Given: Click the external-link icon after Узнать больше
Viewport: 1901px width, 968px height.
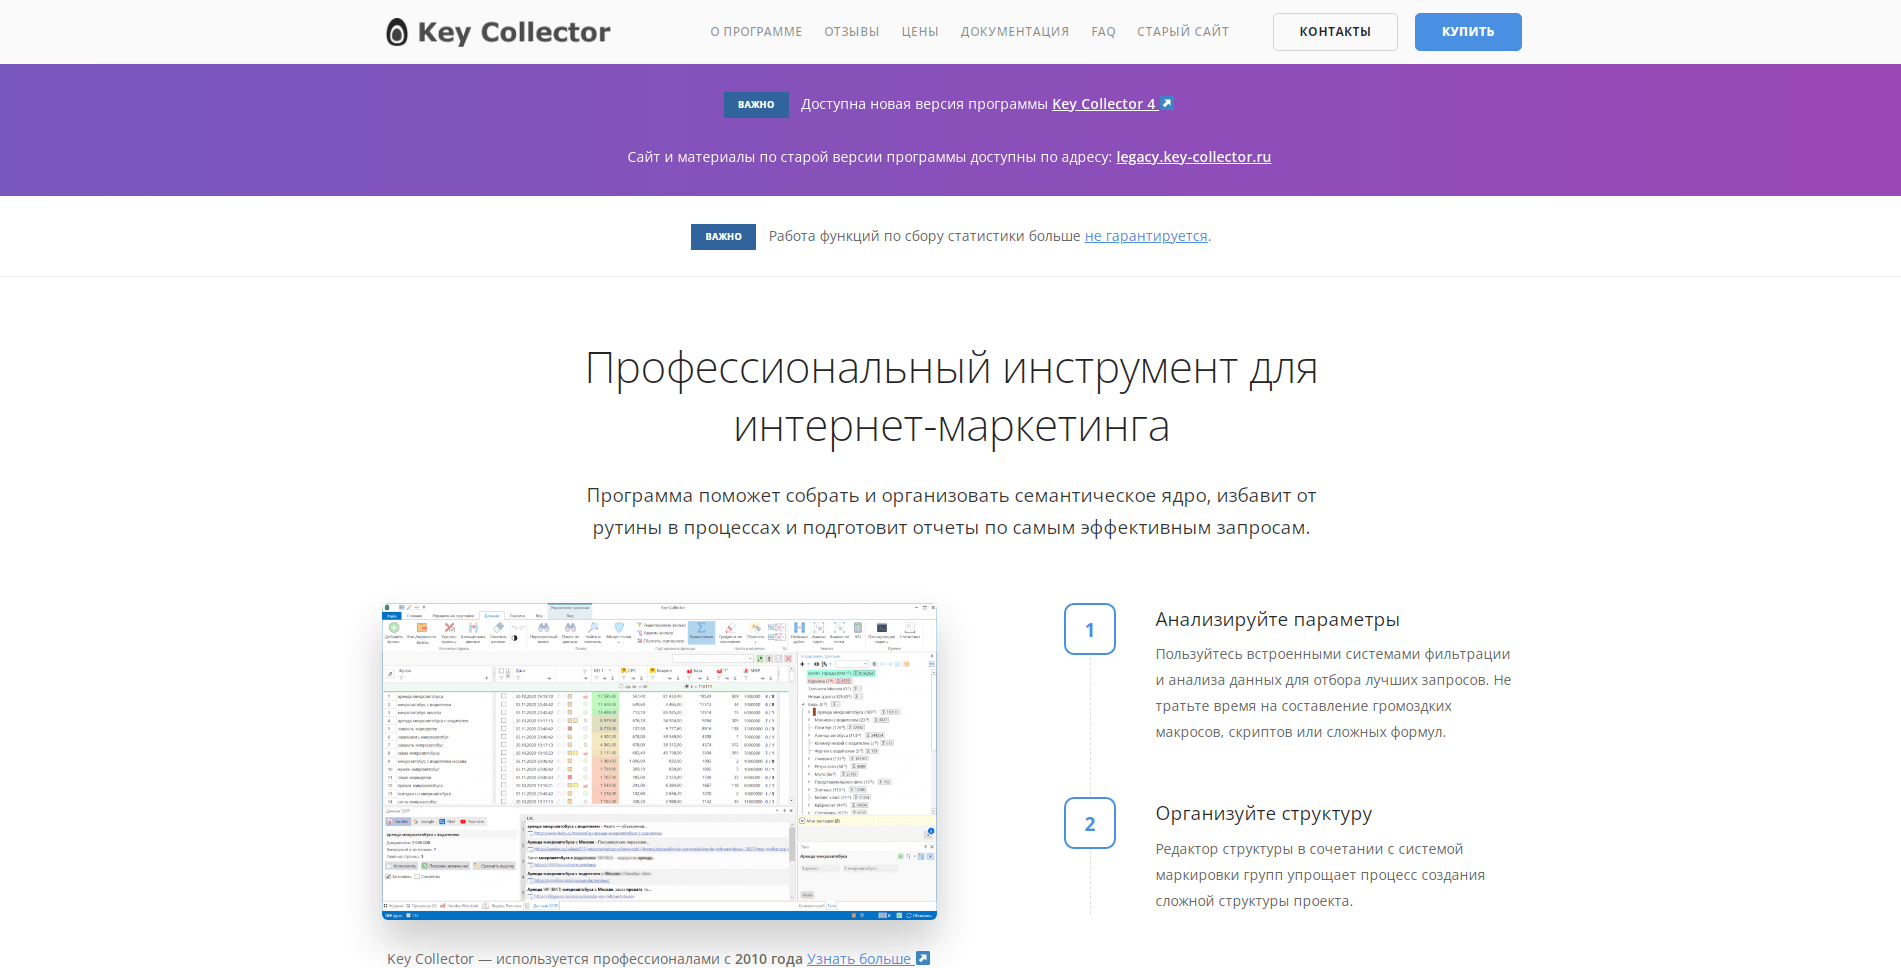Looking at the screenshot, I should pyautogui.click(x=923, y=958).
